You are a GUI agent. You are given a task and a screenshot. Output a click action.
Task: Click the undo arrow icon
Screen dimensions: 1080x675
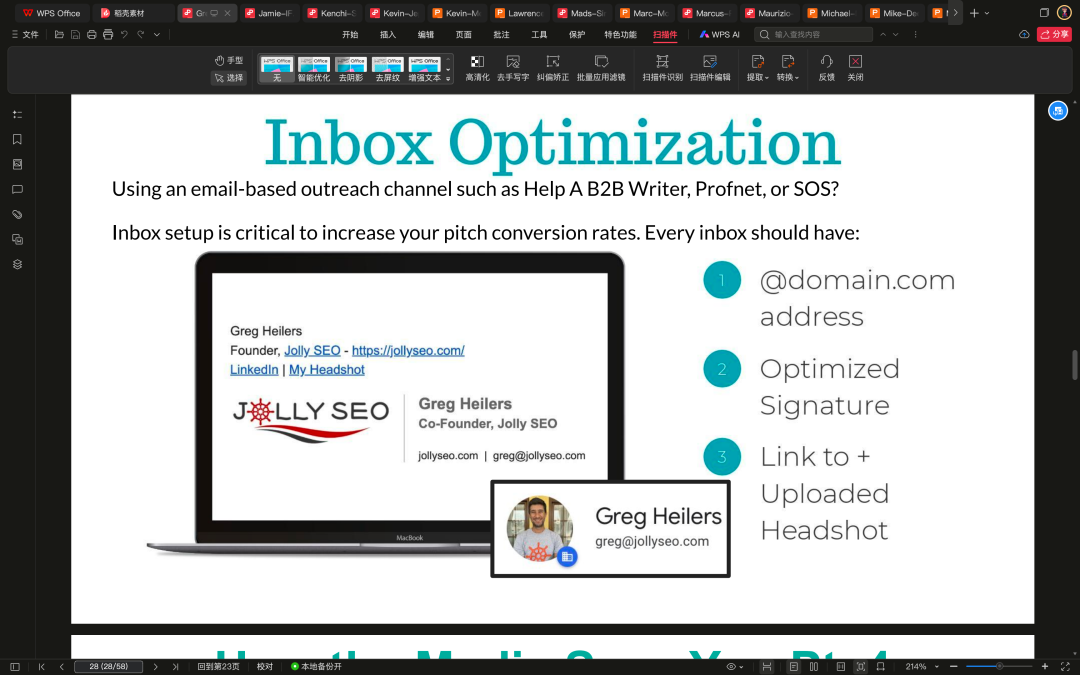[x=124, y=34]
